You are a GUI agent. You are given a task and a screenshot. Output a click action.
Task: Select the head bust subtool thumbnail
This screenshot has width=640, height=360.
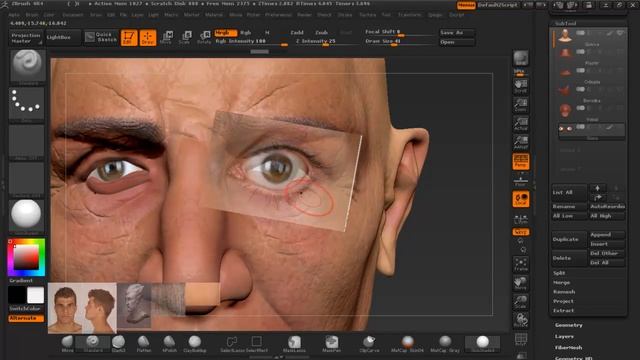pyautogui.click(x=565, y=35)
